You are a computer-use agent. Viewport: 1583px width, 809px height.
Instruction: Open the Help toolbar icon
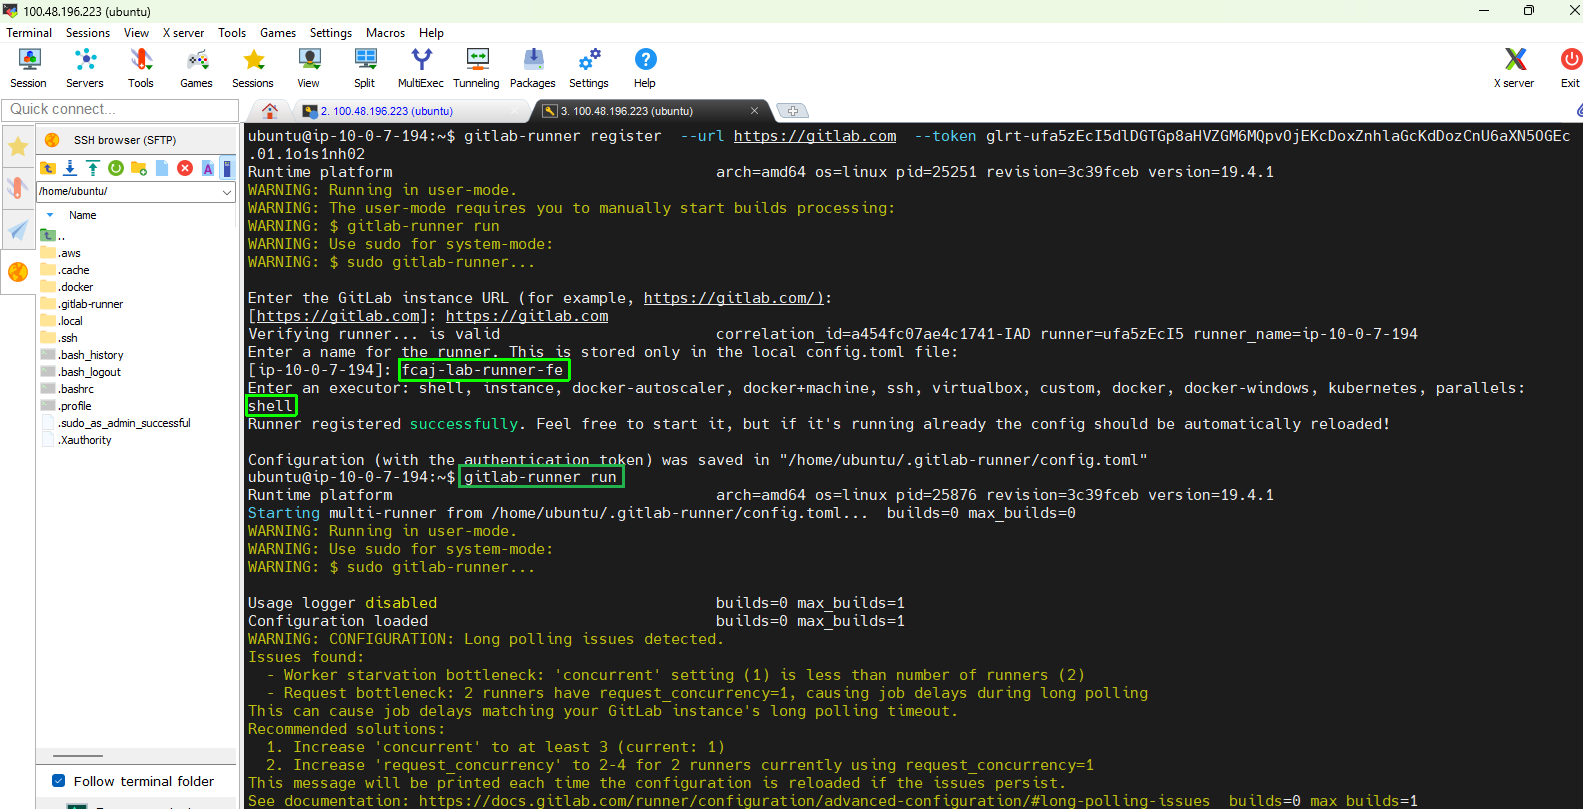(x=645, y=68)
